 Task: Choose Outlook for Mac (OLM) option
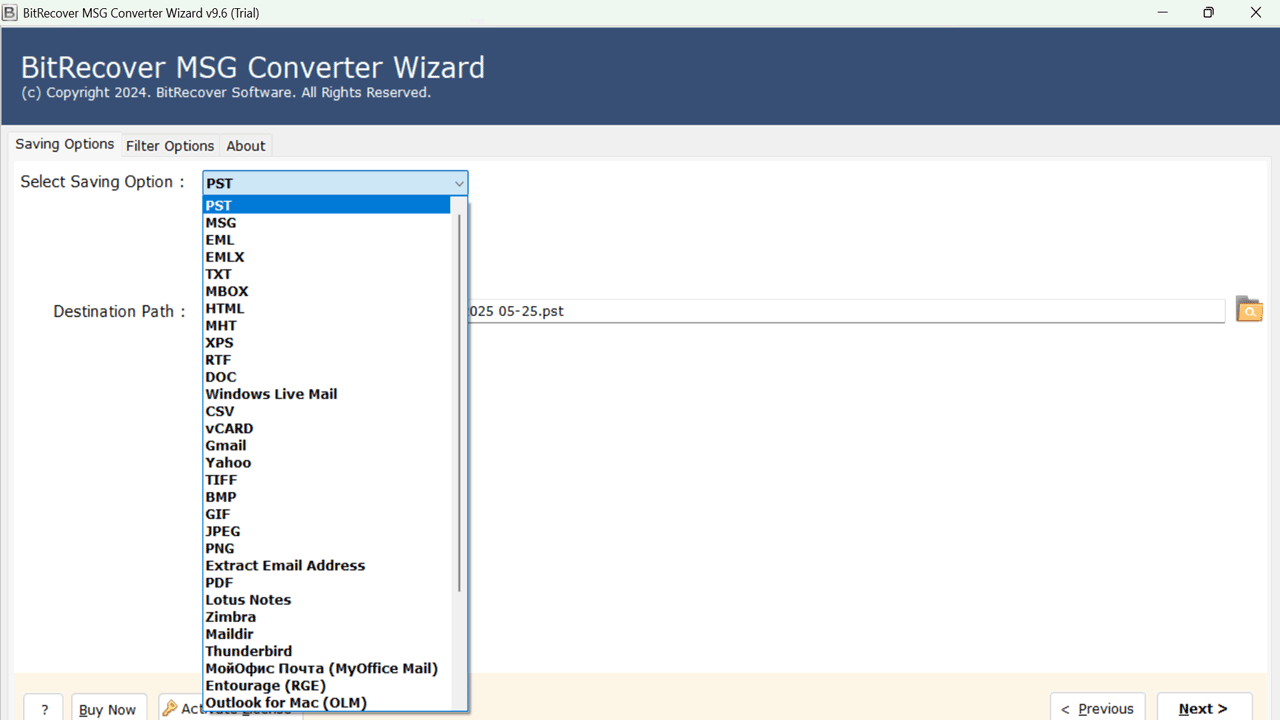[x=327, y=702]
